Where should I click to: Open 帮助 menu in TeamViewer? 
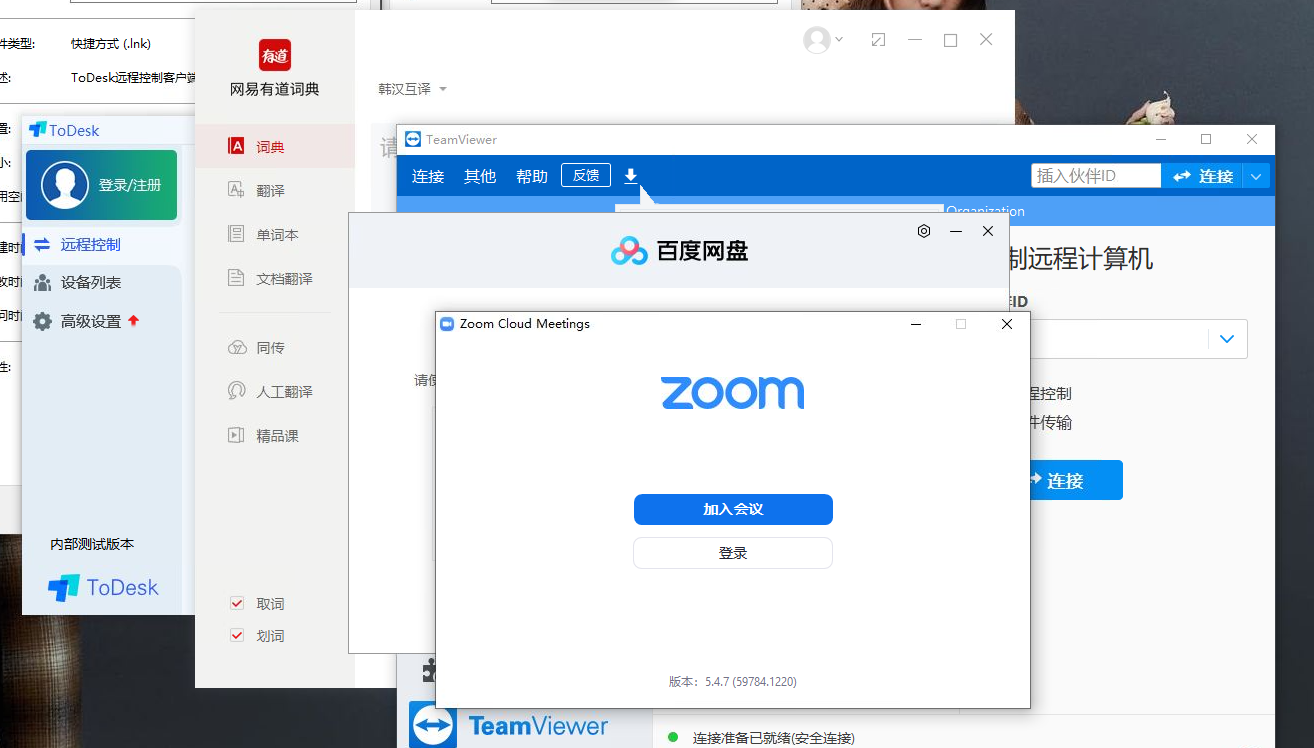[532, 176]
